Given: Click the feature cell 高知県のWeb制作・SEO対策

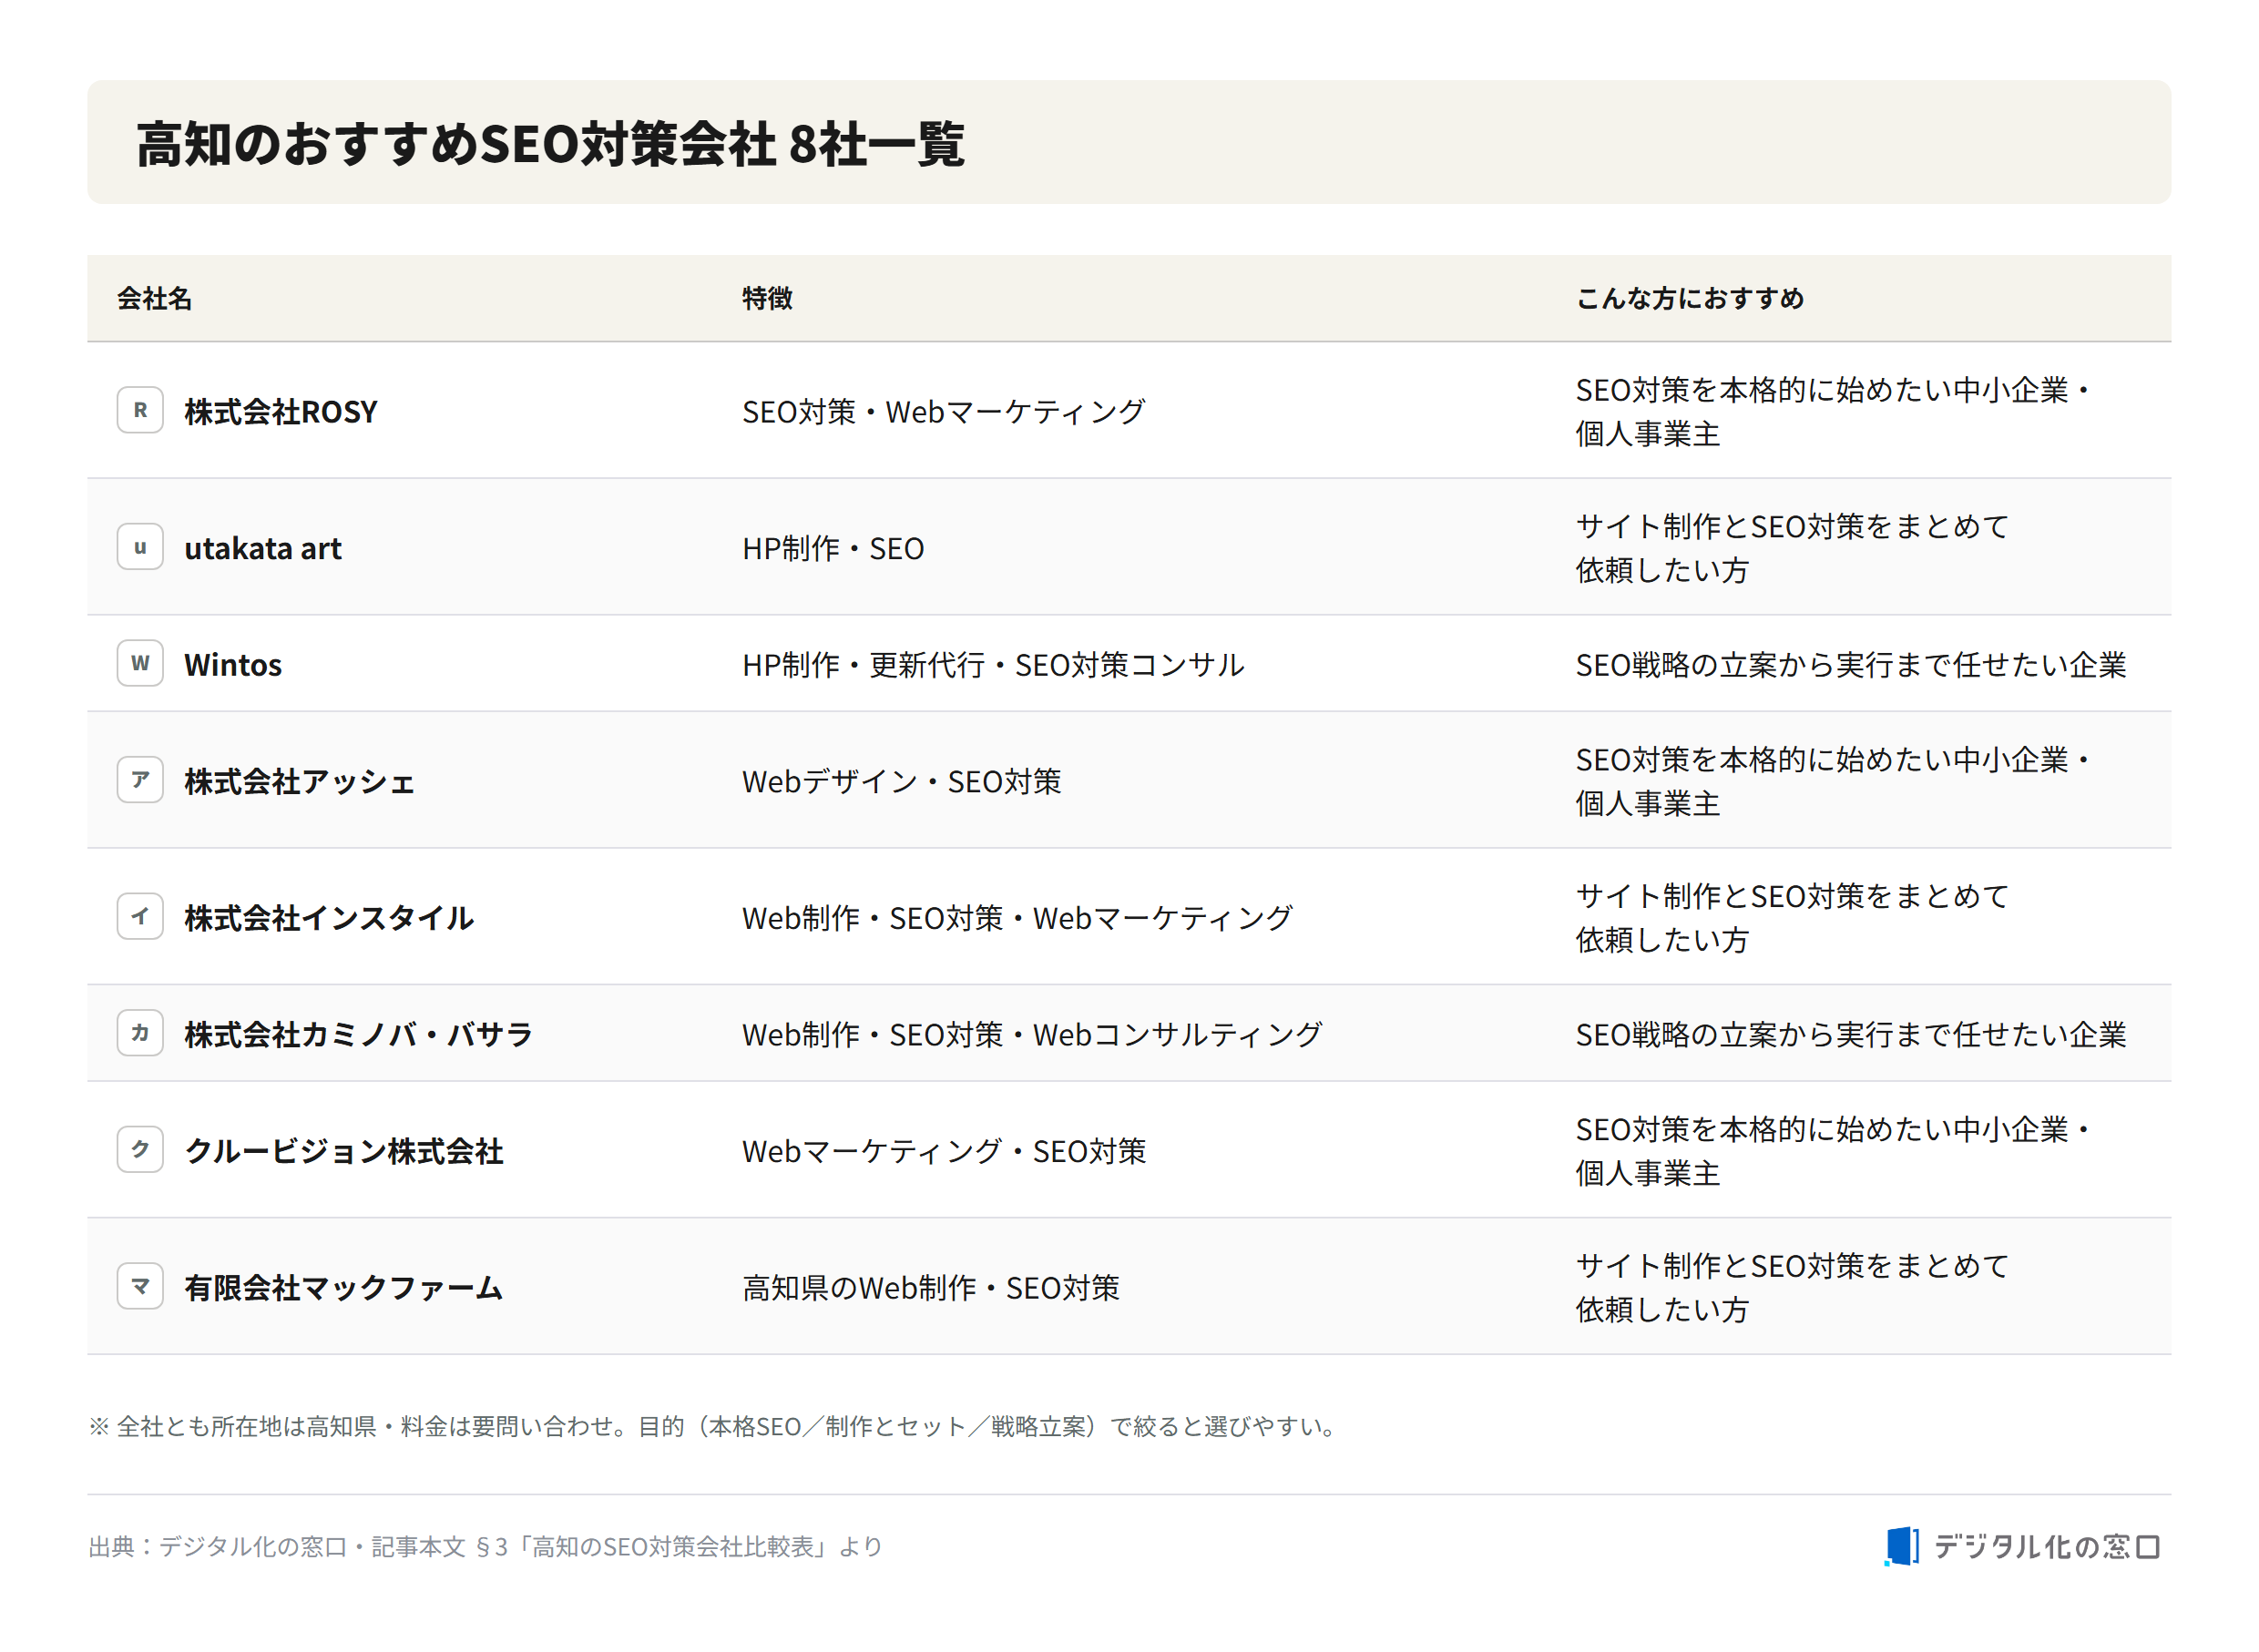Looking at the screenshot, I should pos(930,1288).
